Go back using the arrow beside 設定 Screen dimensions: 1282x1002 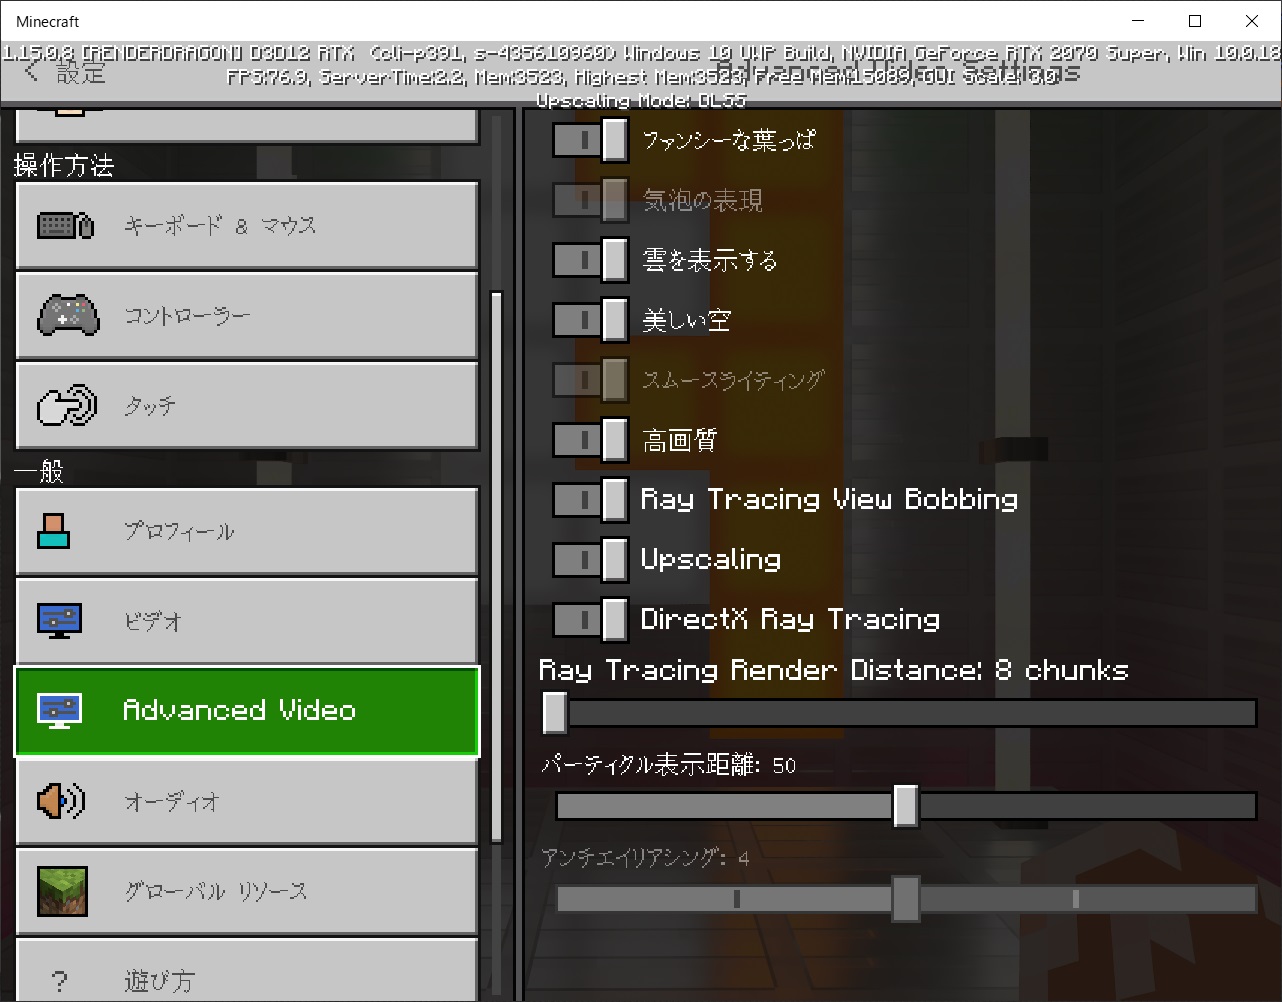(x=33, y=71)
